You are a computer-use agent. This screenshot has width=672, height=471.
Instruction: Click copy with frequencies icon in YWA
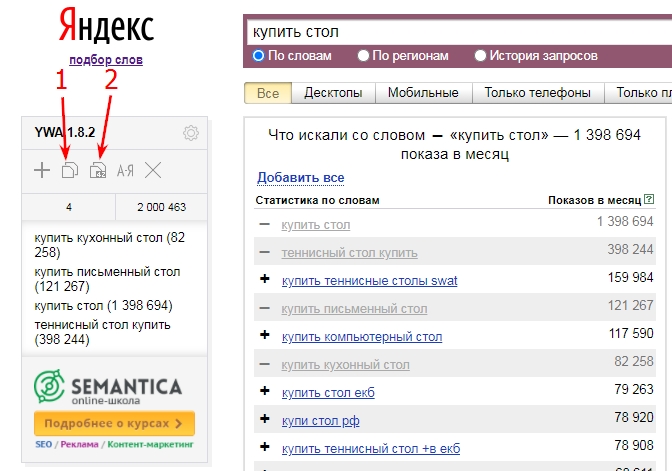[98, 171]
